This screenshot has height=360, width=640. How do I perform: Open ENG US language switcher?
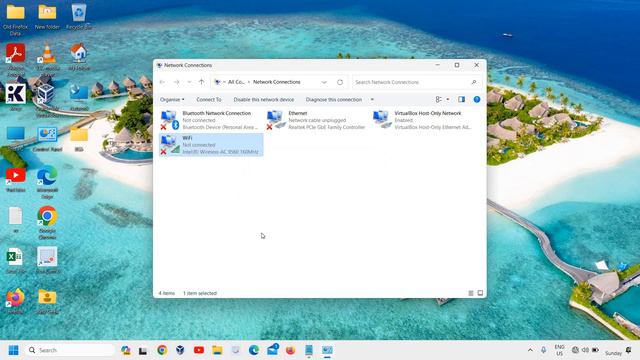(x=559, y=350)
